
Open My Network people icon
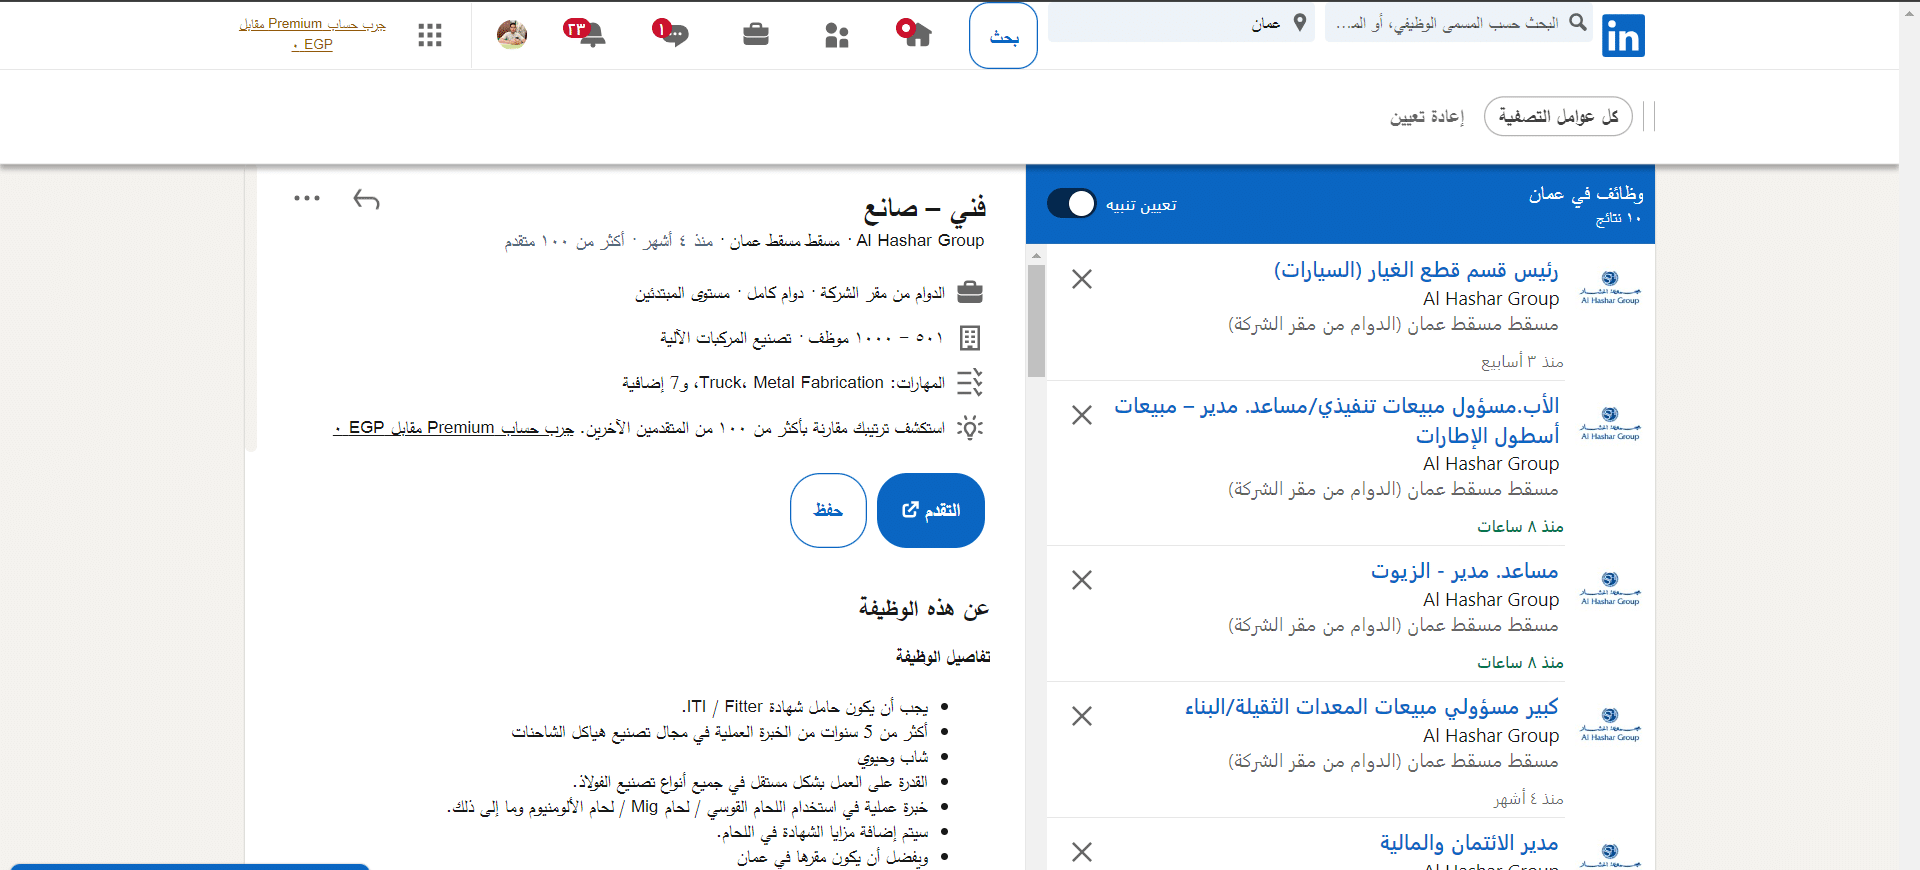point(837,35)
